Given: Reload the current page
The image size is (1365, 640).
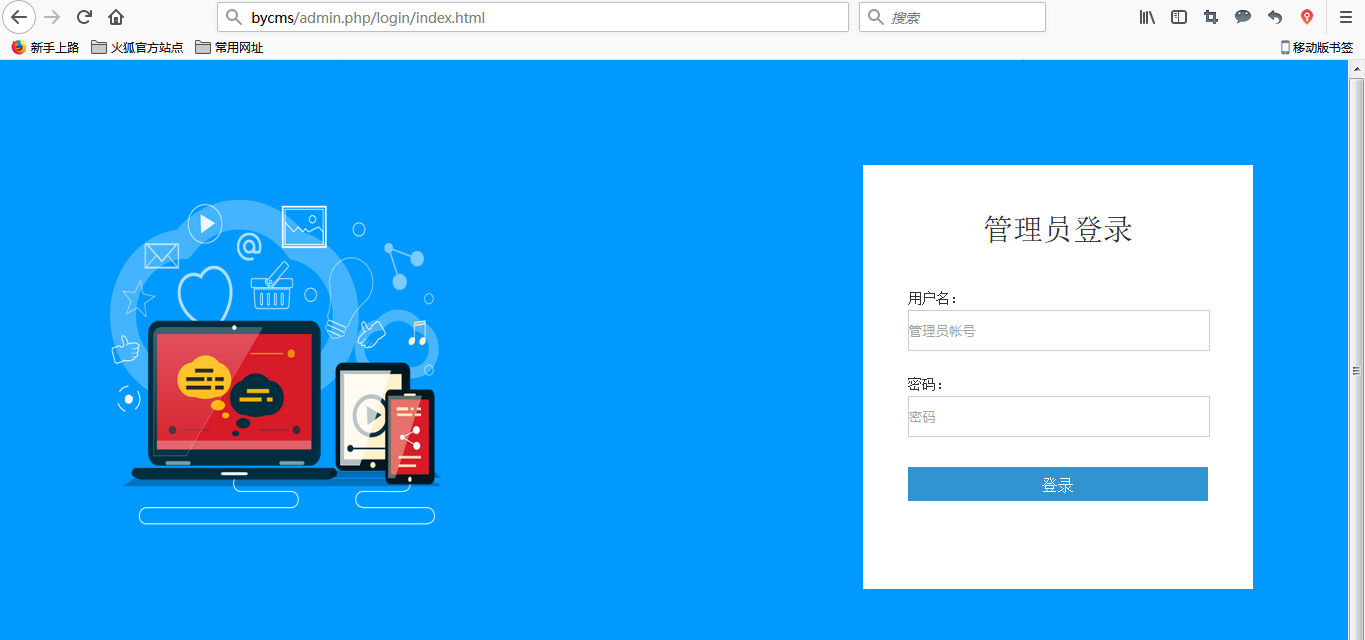Looking at the screenshot, I should coord(85,17).
